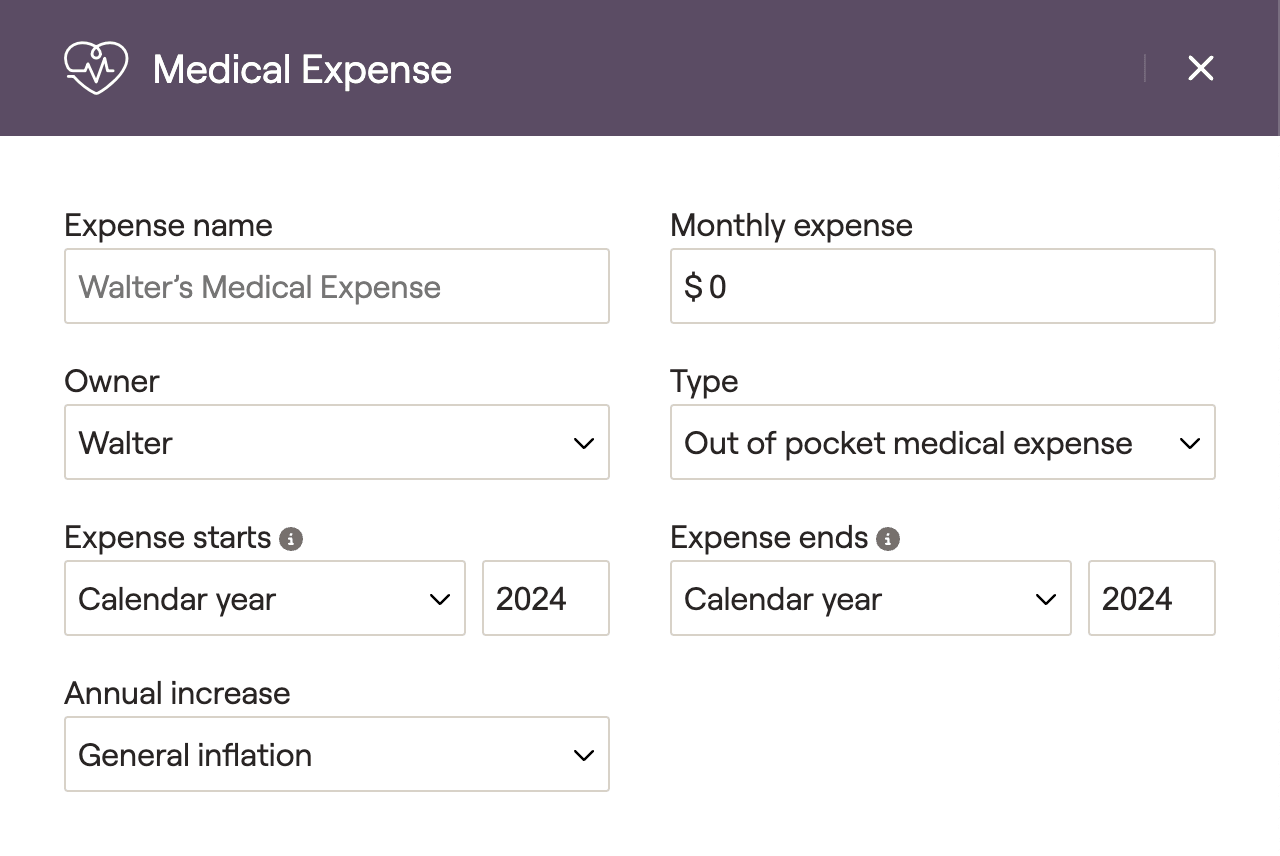Click the Annual increase label
The image size is (1280, 856).
pyautogui.click(x=177, y=693)
